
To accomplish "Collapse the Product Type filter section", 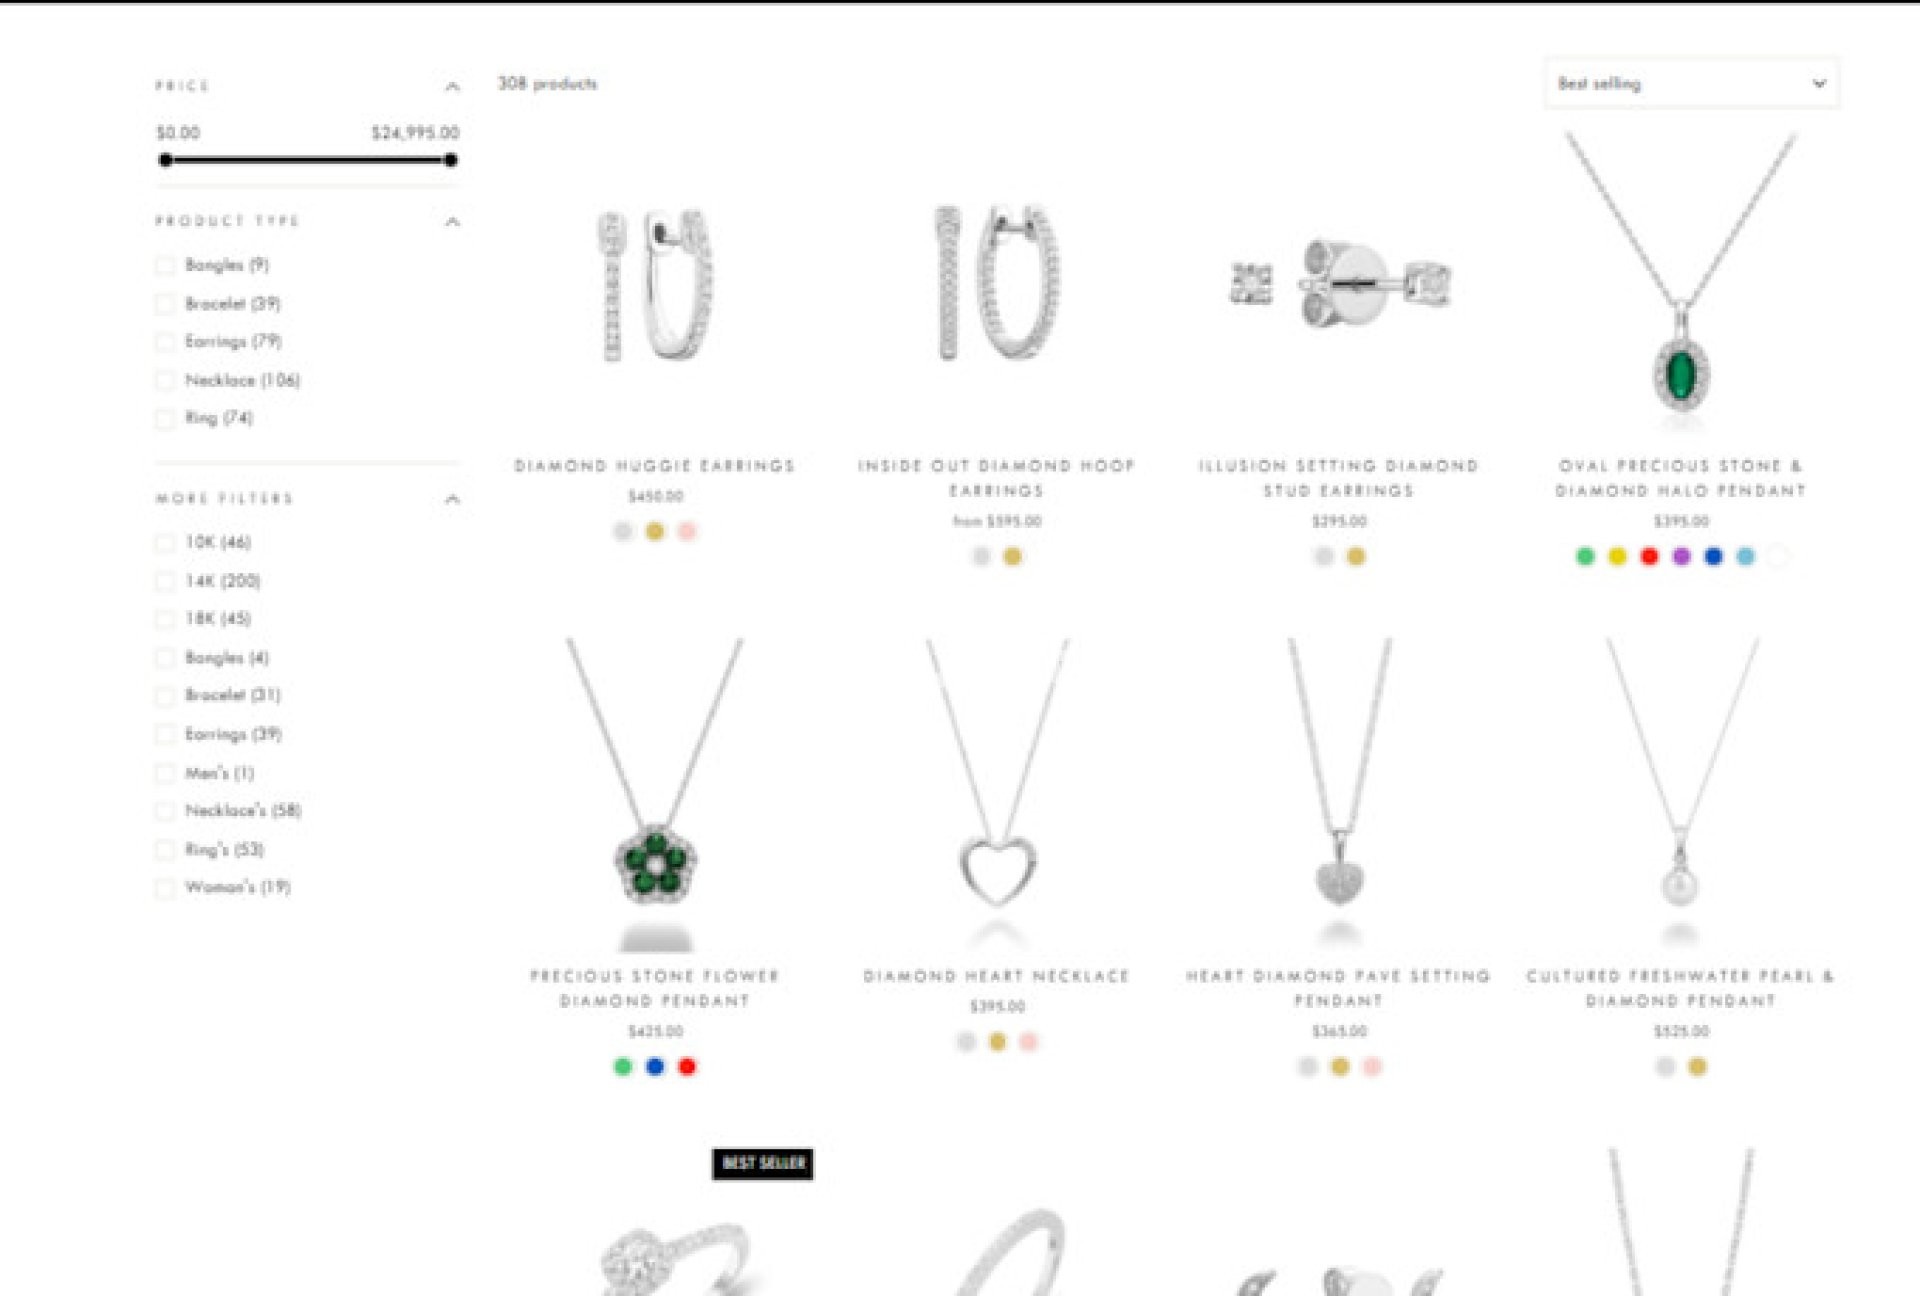I will [452, 221].
